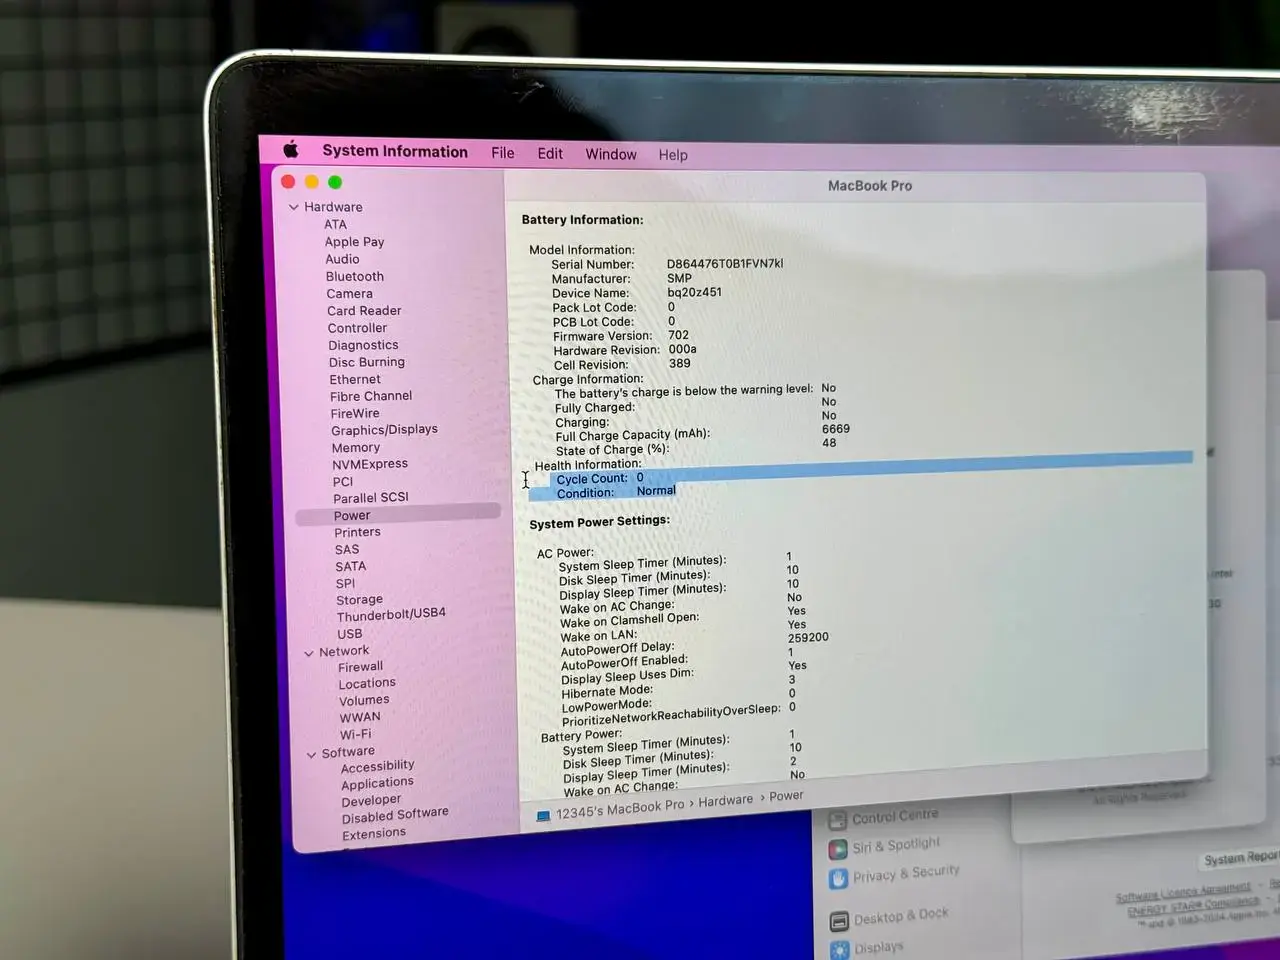Select PCI in the sidebar
The image size is (1280, 960).
tap(343, 481)
